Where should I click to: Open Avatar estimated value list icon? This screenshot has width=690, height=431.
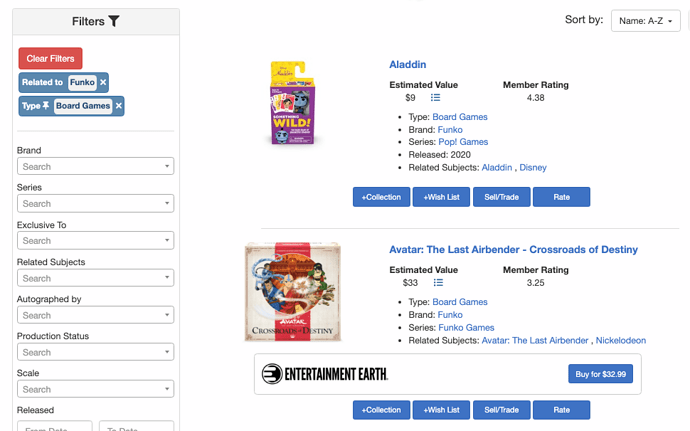point(436,283)
